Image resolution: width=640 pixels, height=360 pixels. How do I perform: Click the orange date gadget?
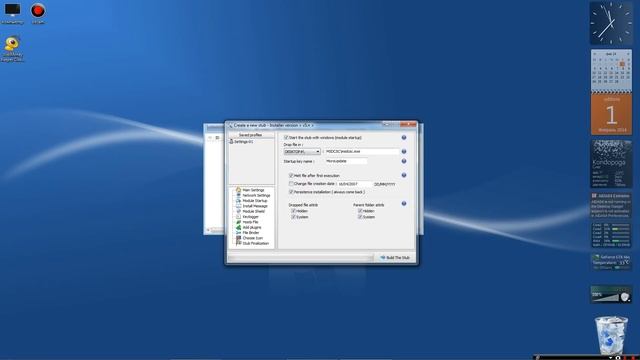(611, 115)
